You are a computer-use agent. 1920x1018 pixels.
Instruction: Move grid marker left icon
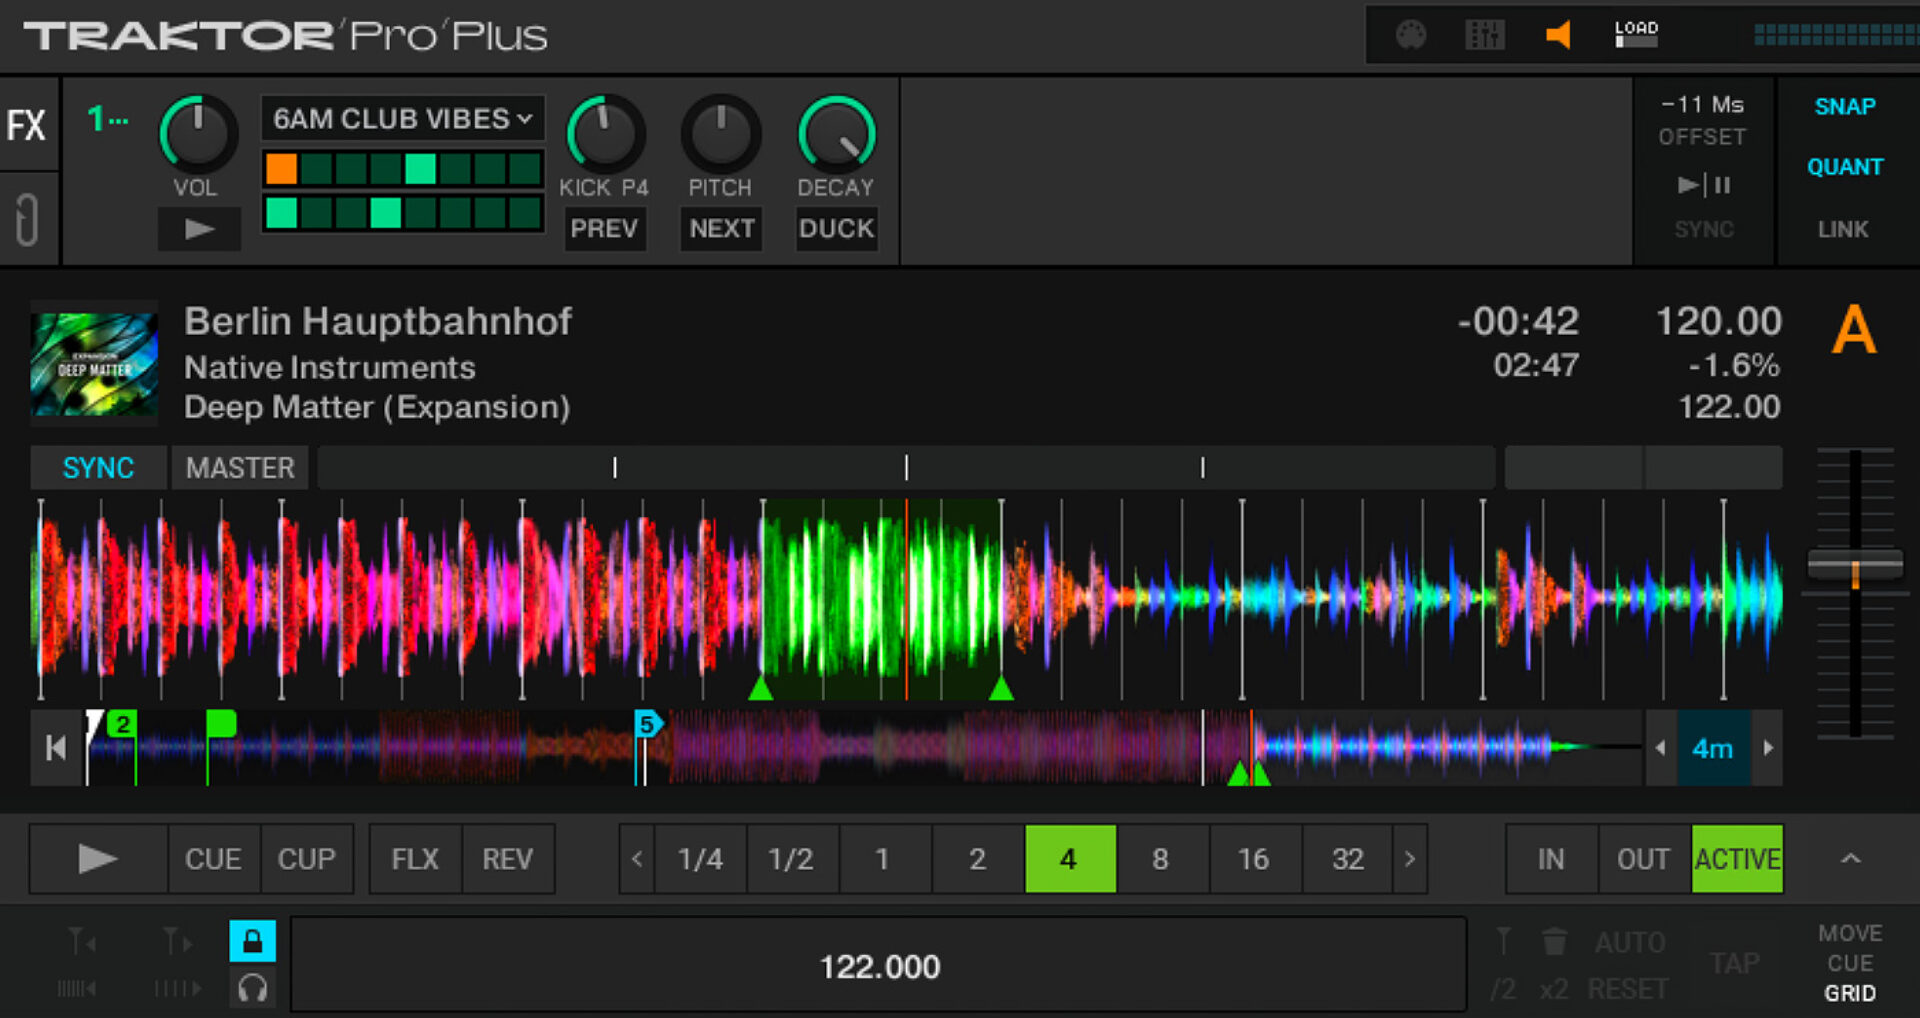82,941
